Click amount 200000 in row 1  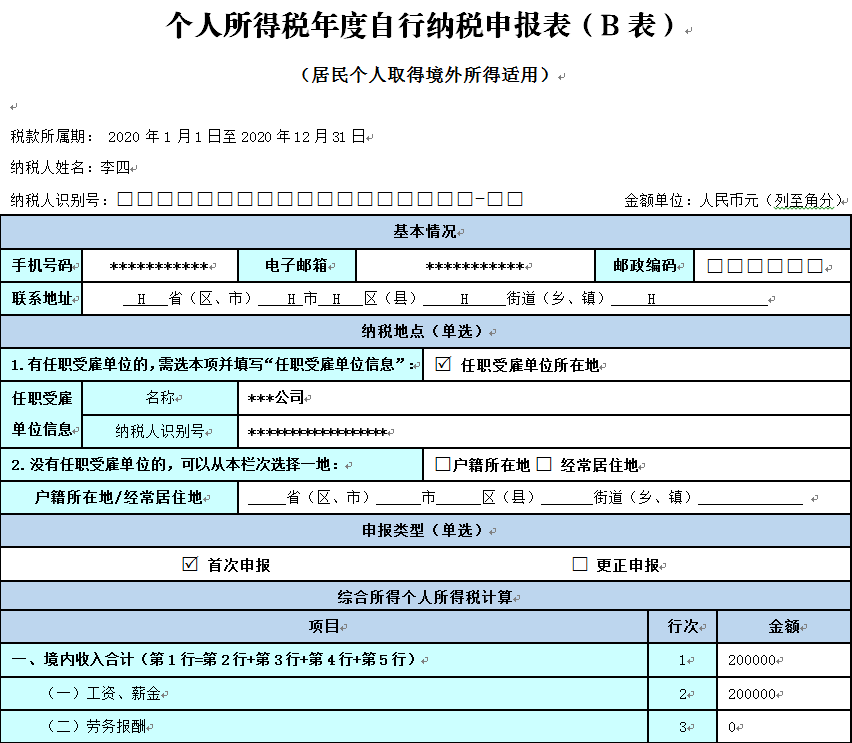coord(751,660)
